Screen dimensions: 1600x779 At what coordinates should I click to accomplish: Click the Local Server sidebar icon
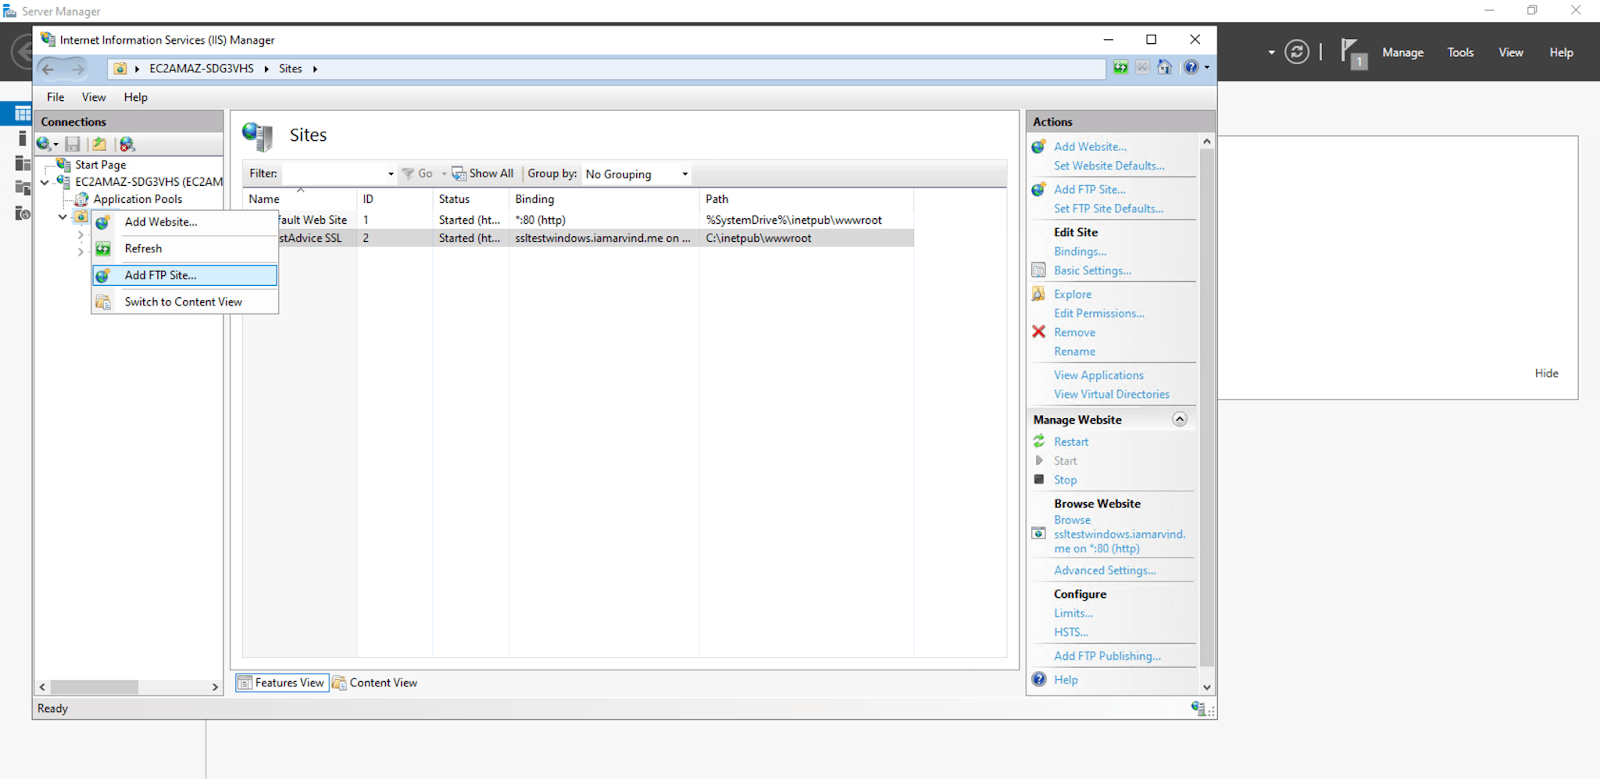pyautogui.click(x=22, y=138)
